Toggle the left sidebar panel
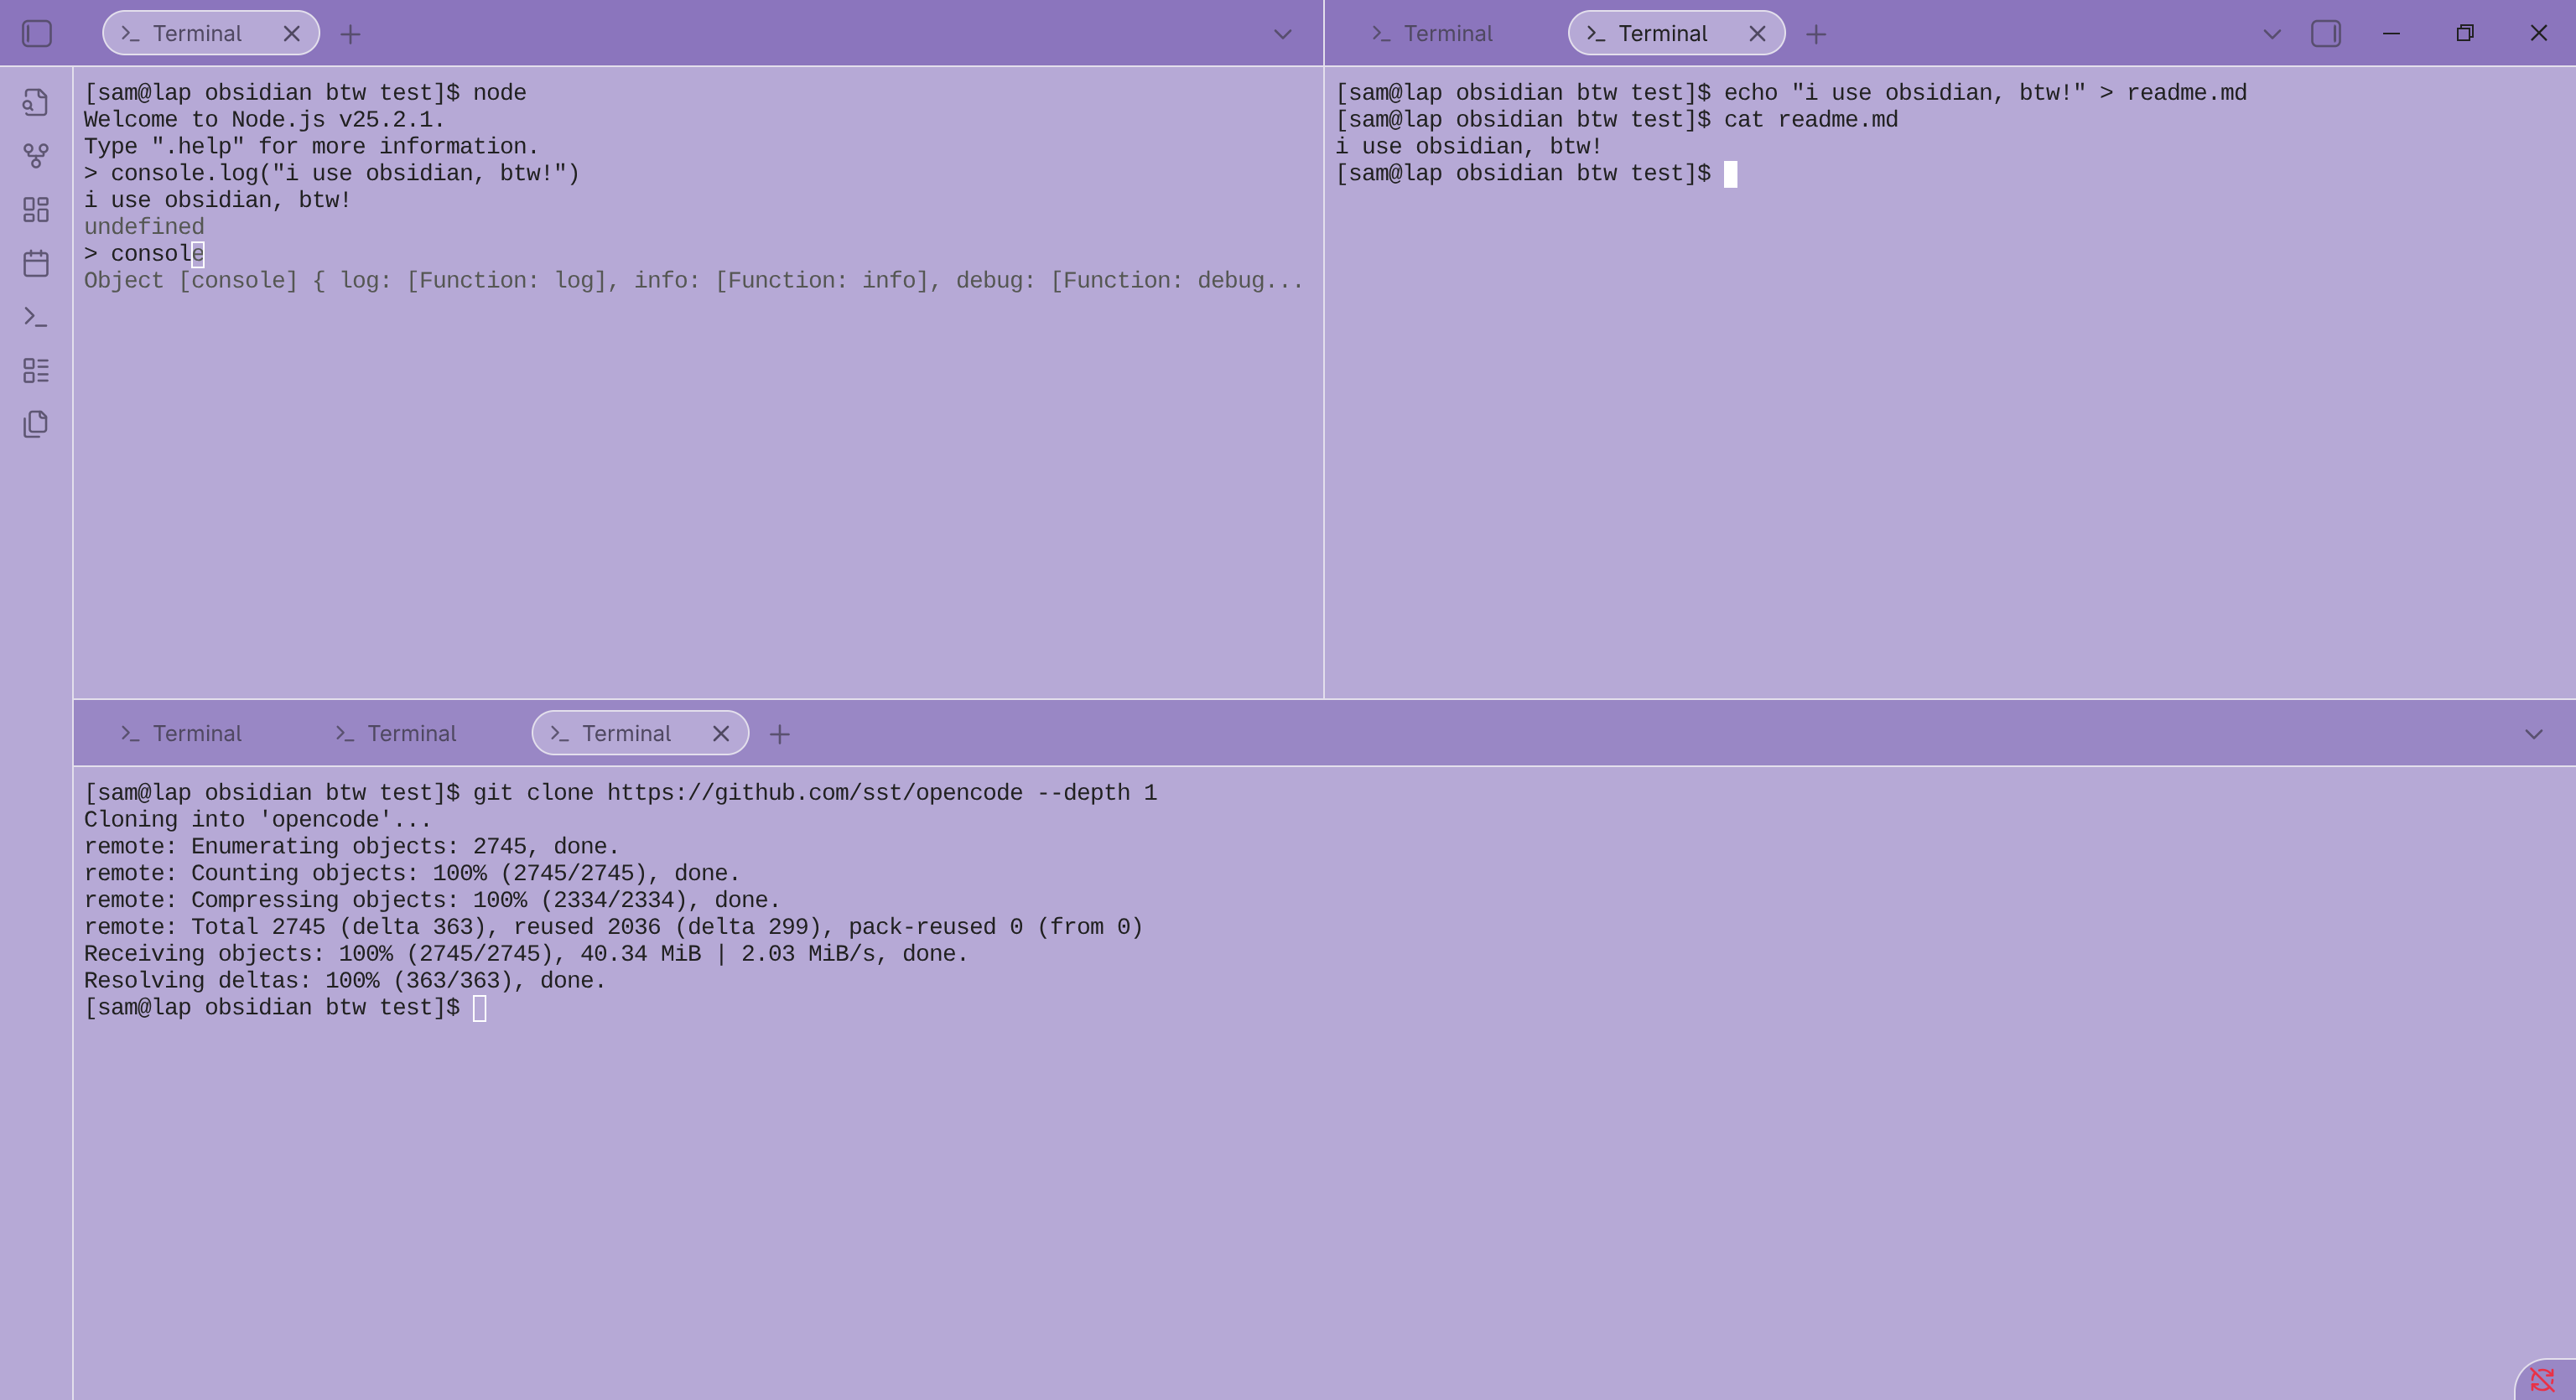This screenshot has height=1400, width=2576. coord(37,34)
